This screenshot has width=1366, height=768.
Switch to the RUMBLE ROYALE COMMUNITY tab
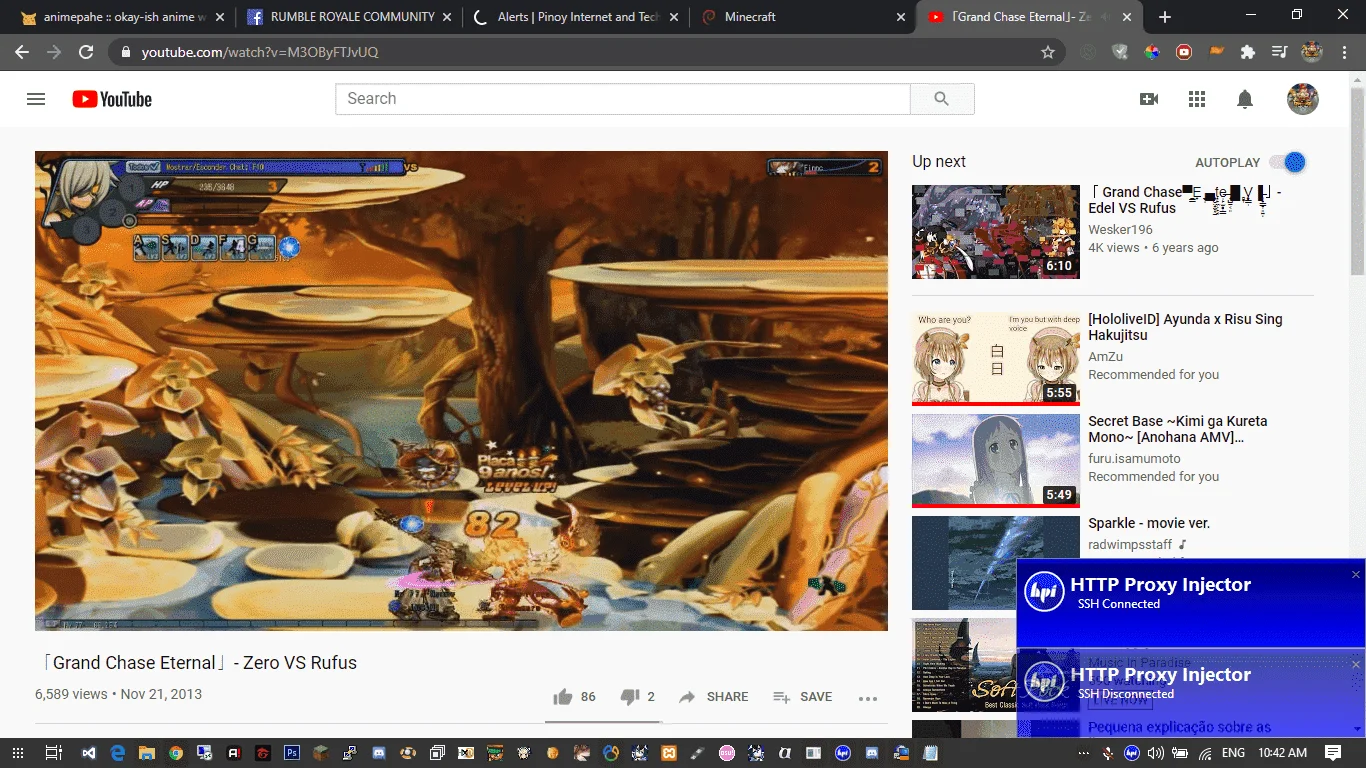pyautogui.click(x=352, y=17)
